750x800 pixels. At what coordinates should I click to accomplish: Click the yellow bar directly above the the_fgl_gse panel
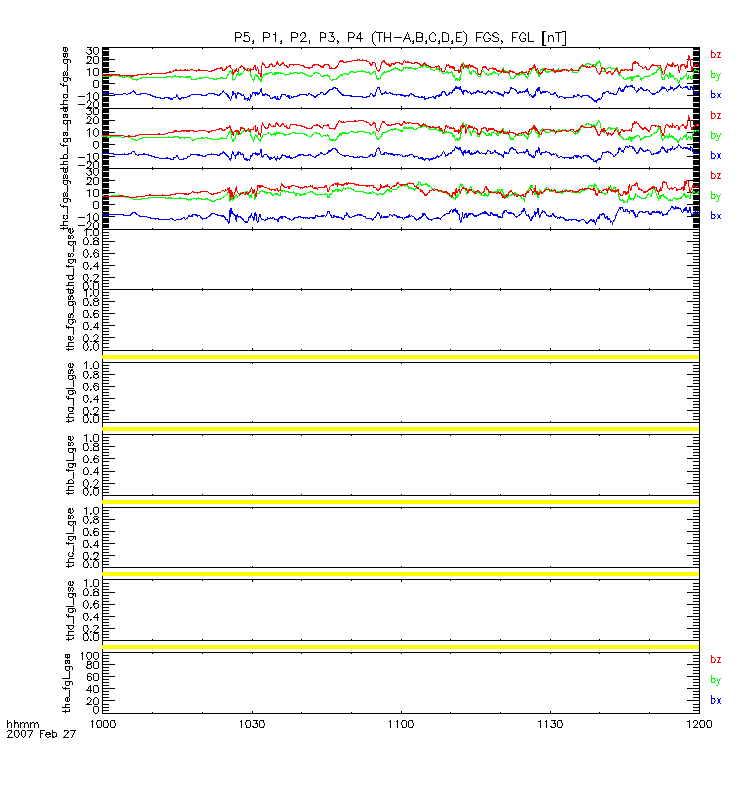401,647
